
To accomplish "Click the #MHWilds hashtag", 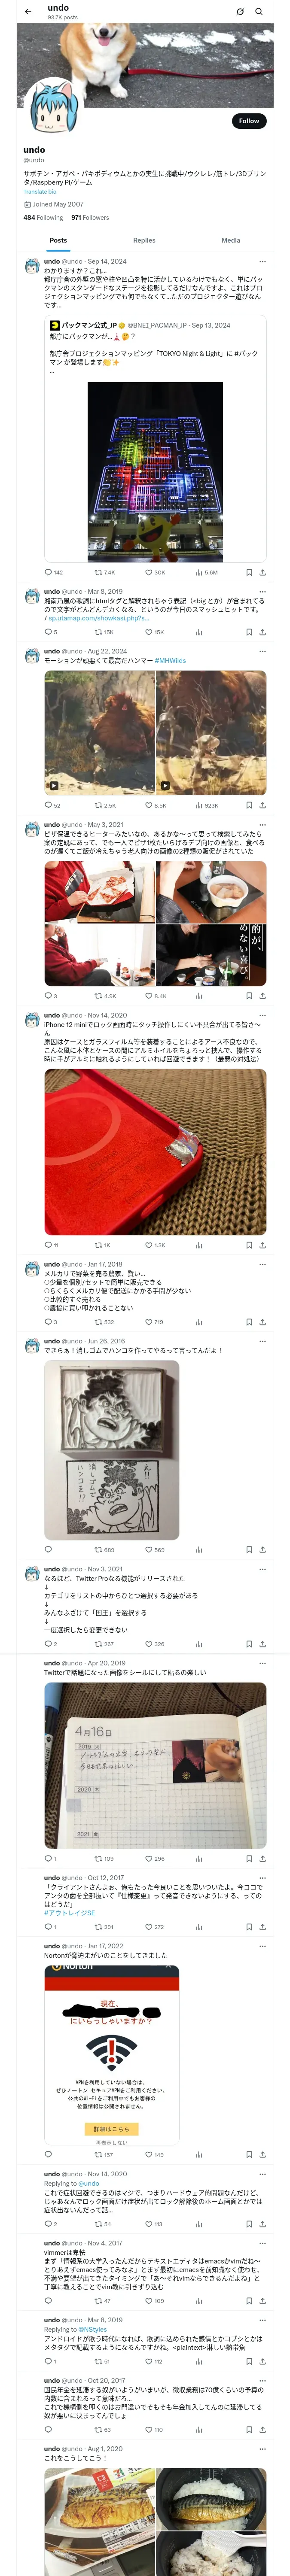I will [x=170, y=661].
